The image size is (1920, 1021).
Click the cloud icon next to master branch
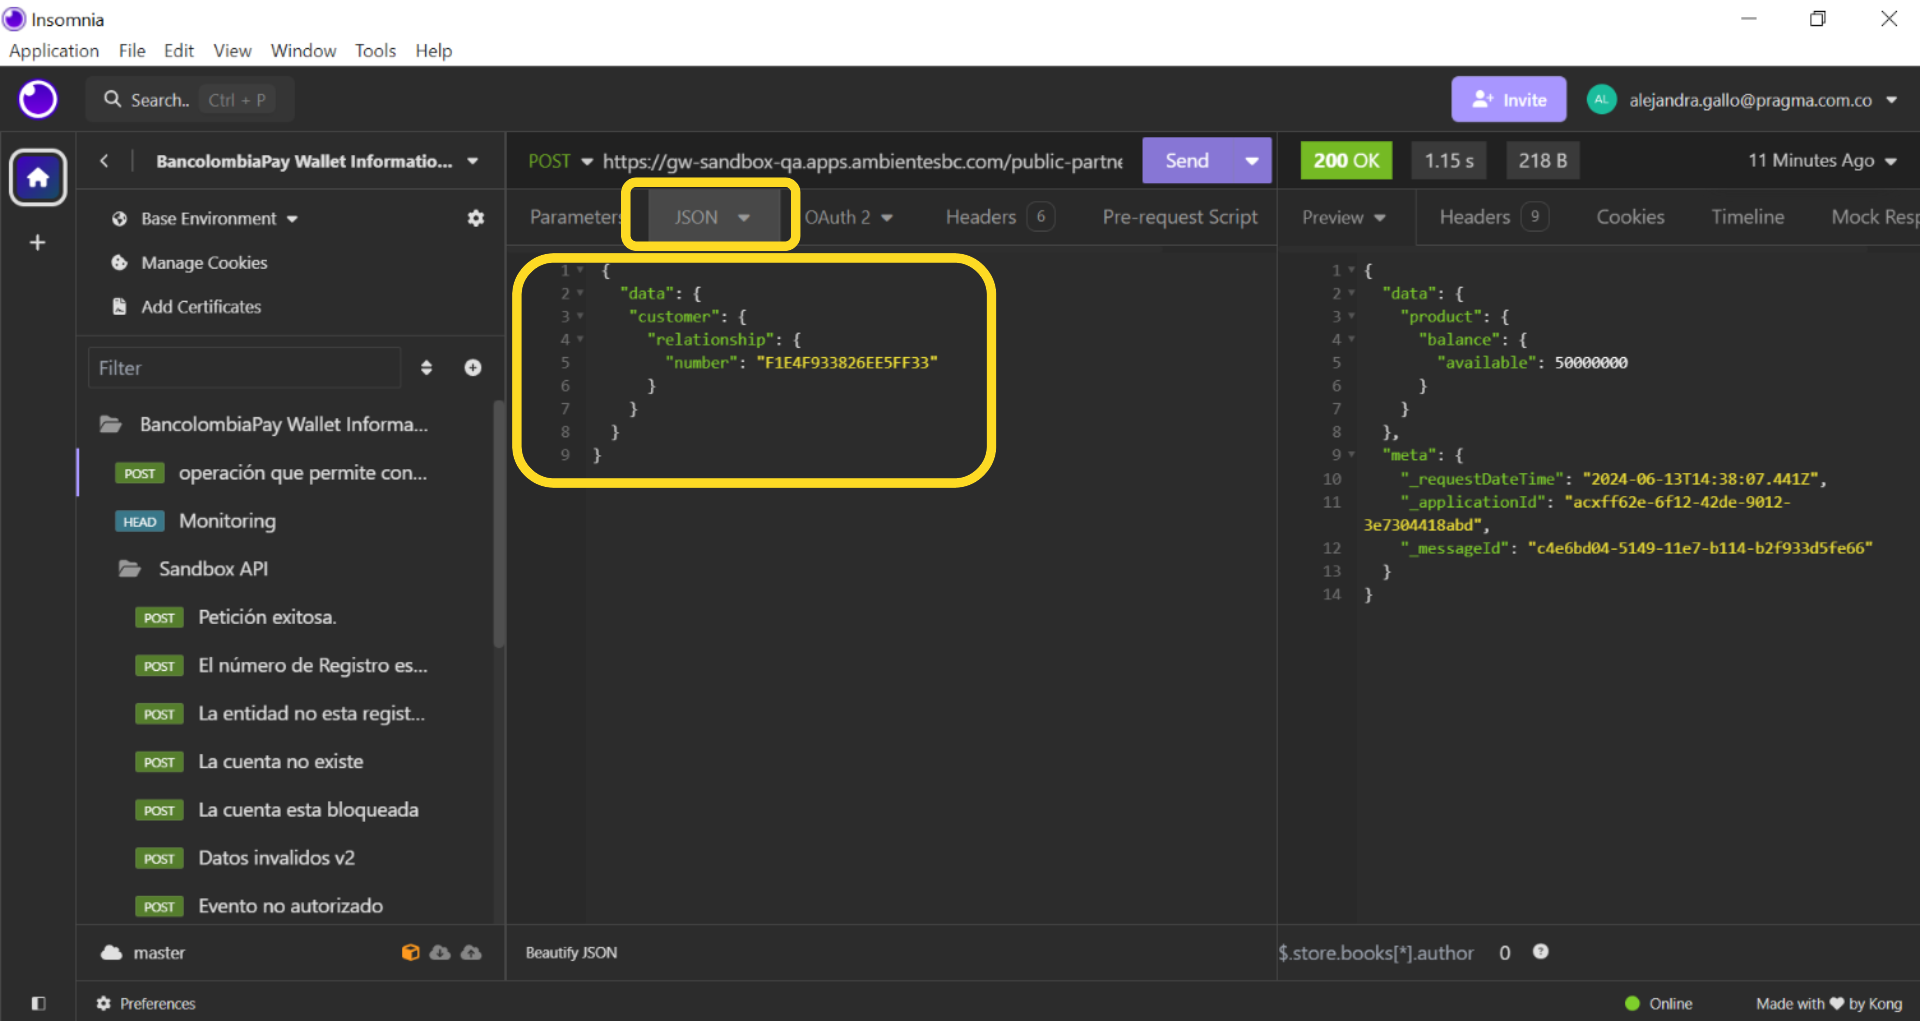pos(111,953)
